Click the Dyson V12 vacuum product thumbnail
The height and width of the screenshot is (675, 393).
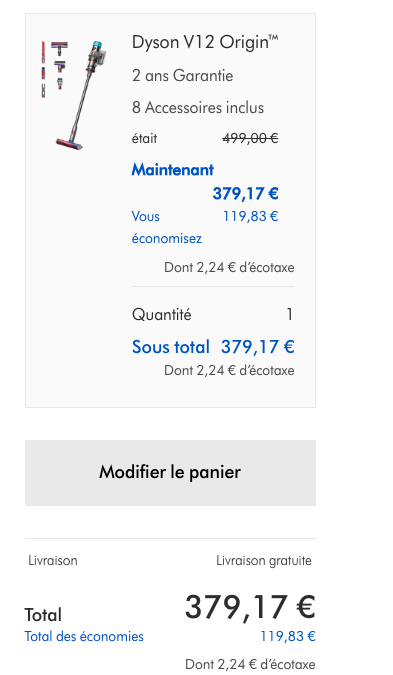click(x=74, y=95)
